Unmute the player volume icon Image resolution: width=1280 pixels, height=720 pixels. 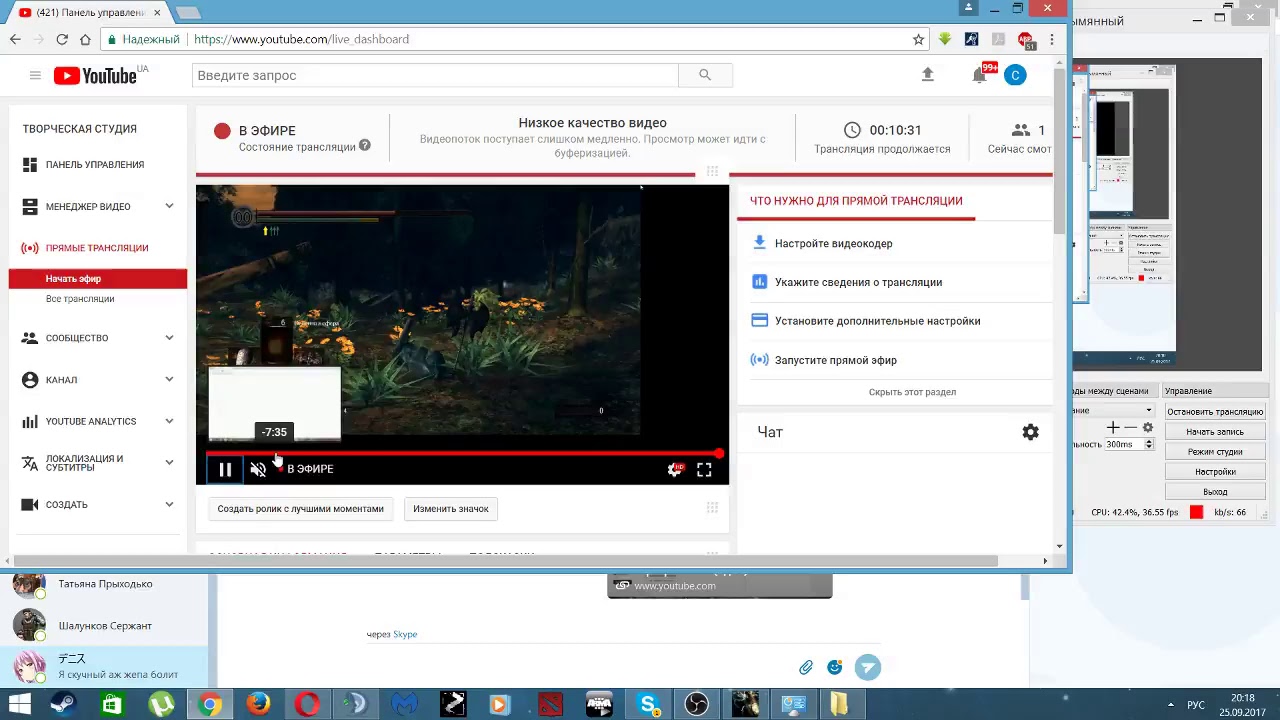[x=258, y=469]
